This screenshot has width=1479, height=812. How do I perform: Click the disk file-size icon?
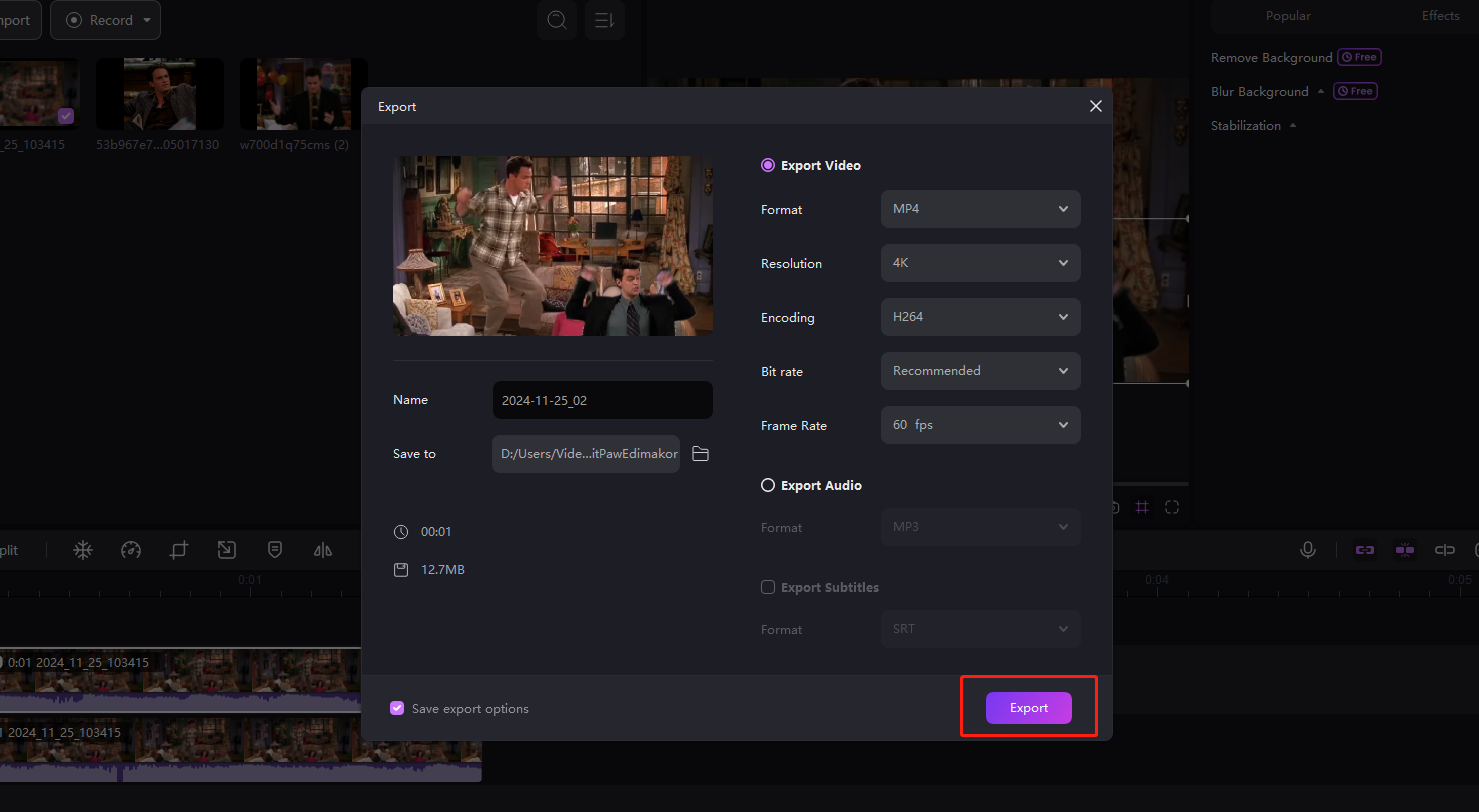click(x=401, y=570)
